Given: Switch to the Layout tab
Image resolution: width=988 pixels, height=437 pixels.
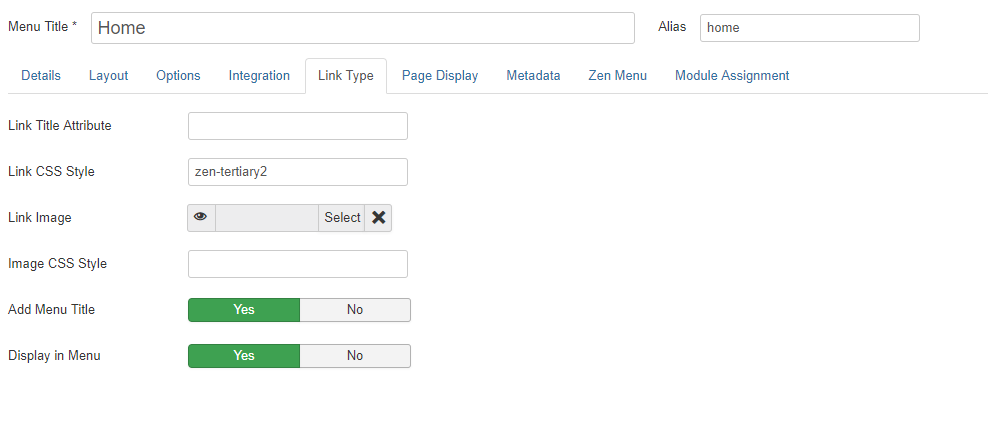Looking at the screenshot, I should (x=108, y=76).
